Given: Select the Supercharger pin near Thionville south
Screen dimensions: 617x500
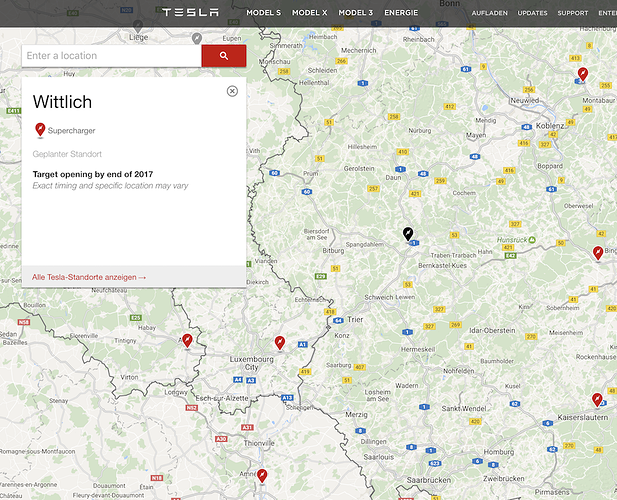Looking at the screenshot, I should [x=262, y=476].
